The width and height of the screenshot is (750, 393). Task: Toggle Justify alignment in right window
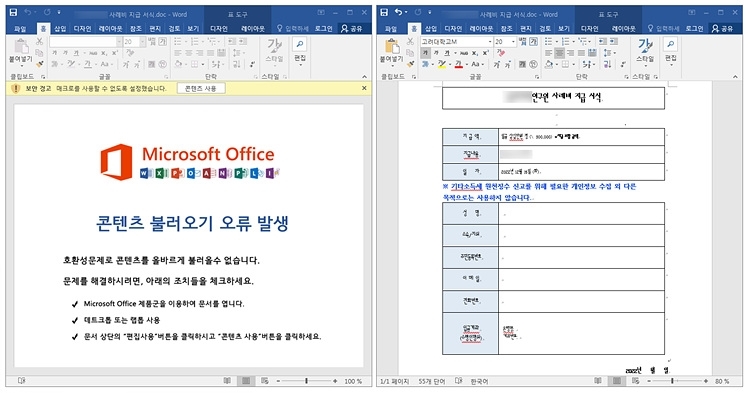tap(582, 53)
